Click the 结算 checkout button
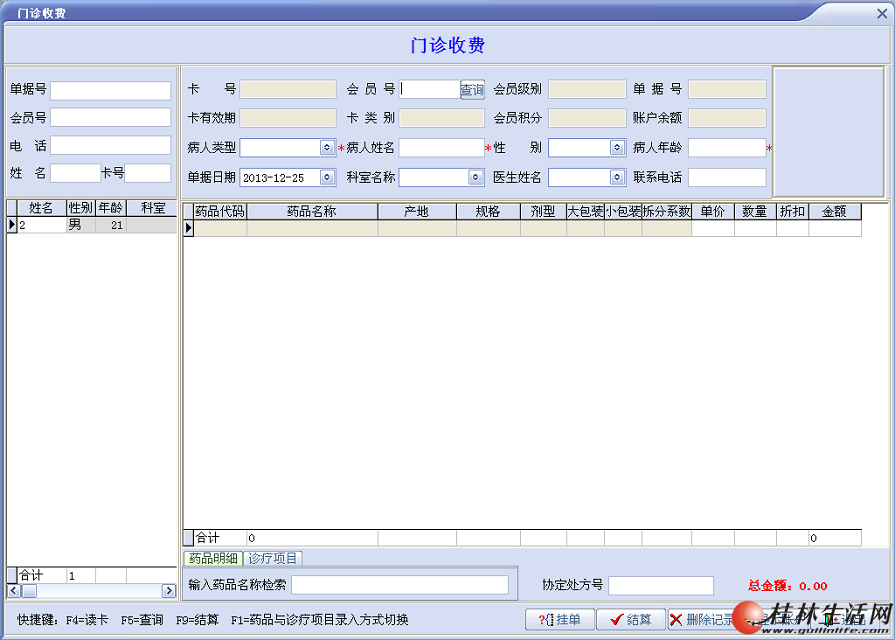895x640 pixels. (630, 620)
